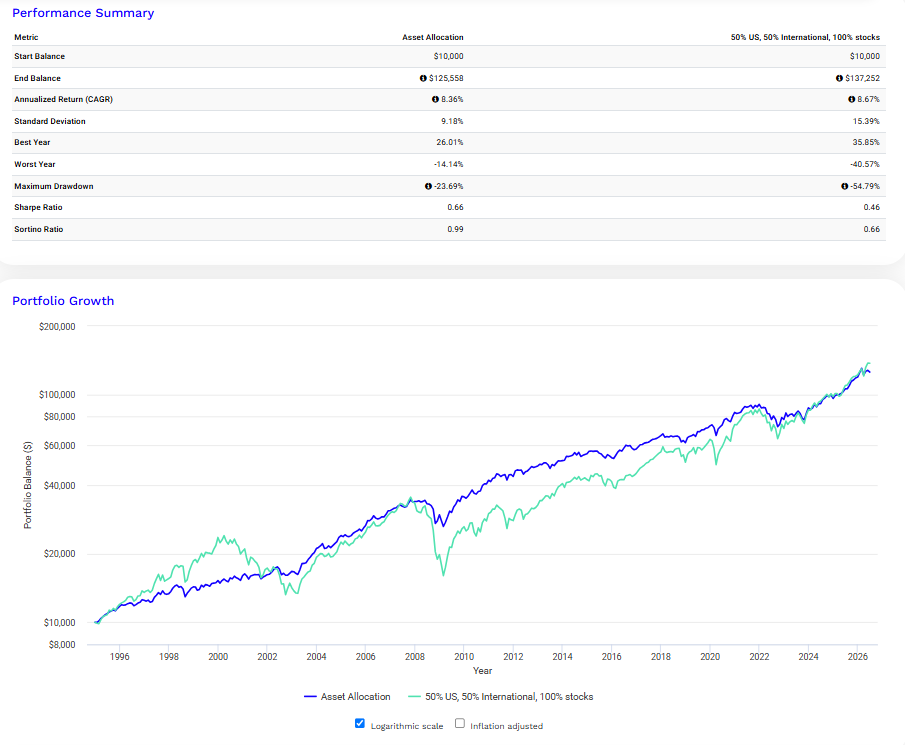905x745 pixels.
Task: Click the $100,000 y-axis label
Action: (57, 395)
